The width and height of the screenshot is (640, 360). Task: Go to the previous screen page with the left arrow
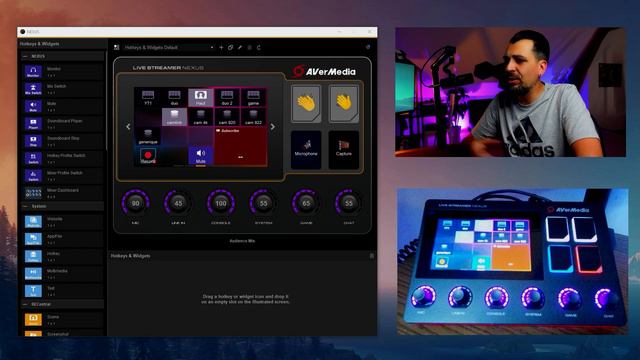point(128,127)
